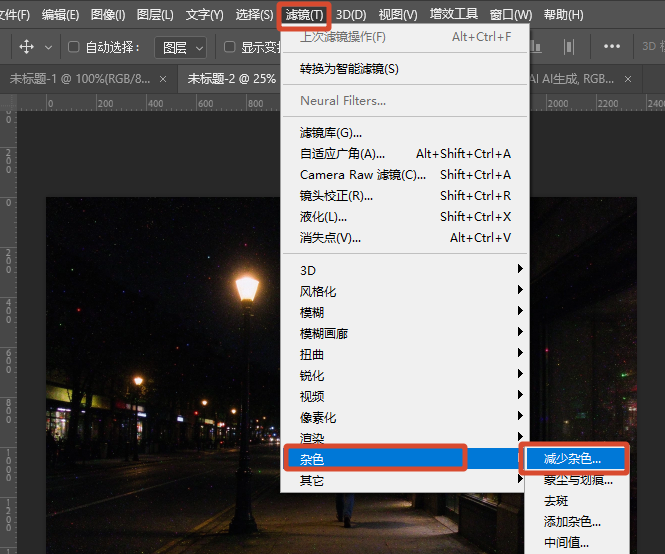This screenshot has width=665, height=554.
Task: Expand the 扭曲 submenu
Action: [405, 354]
